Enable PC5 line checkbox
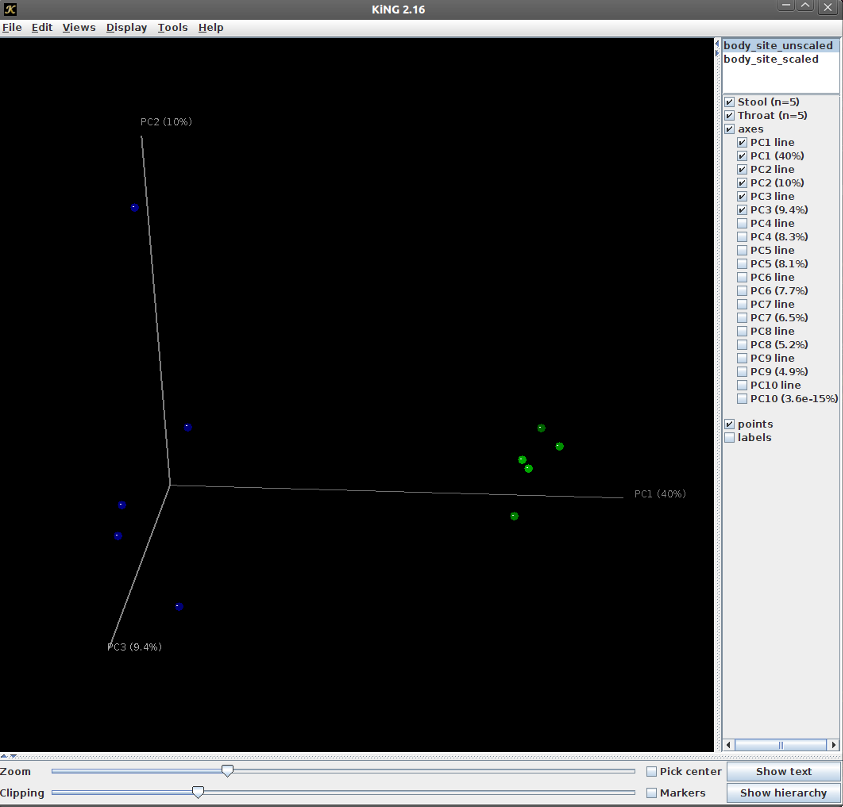The image size is (843, 807). 742,250
